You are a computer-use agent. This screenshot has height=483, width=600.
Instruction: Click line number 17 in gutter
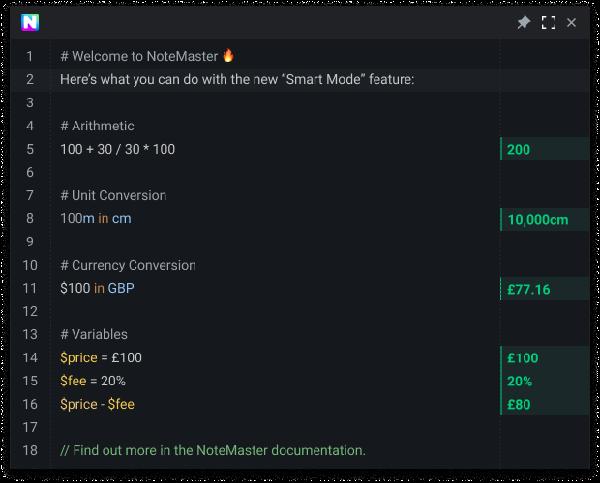(x=30, y=427)
